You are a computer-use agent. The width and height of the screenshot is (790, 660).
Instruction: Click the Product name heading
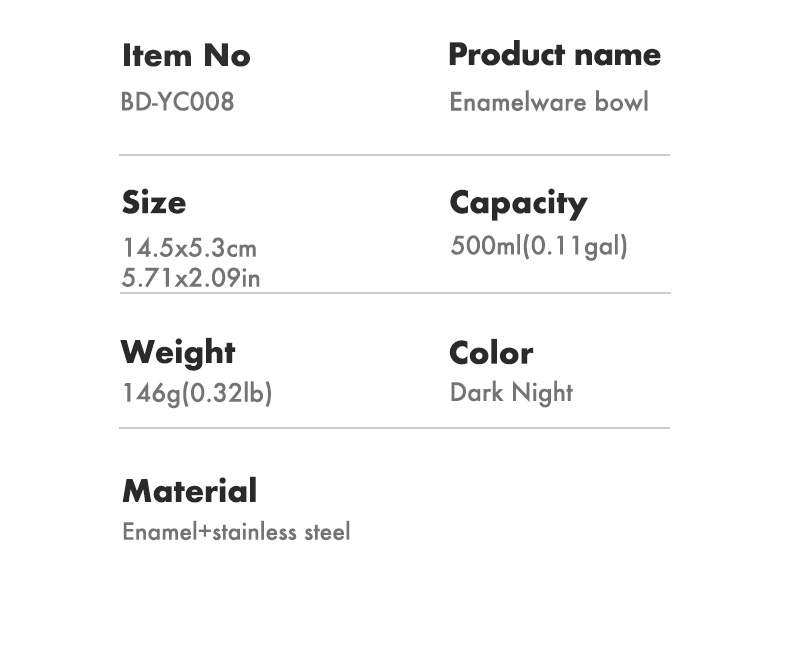click(554, 54)
